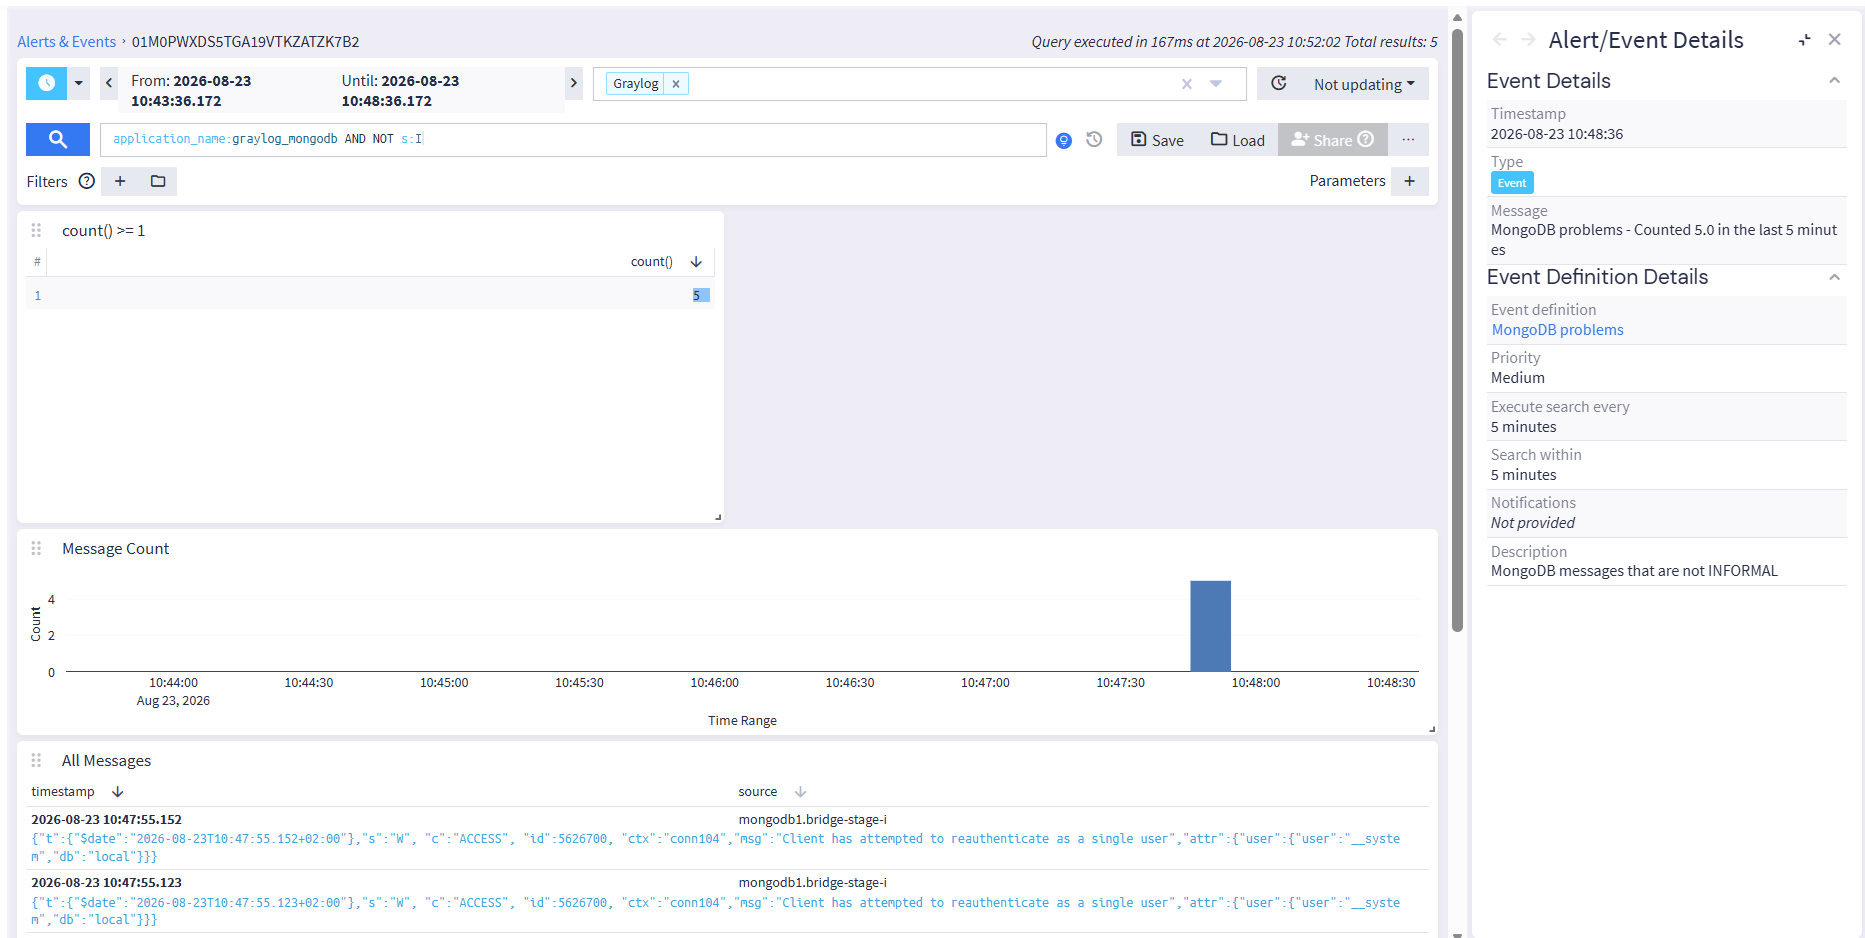Screen dimensions: 1865x938
Task: Open the more actions ellipsis menu
Action: point(1408,140)
